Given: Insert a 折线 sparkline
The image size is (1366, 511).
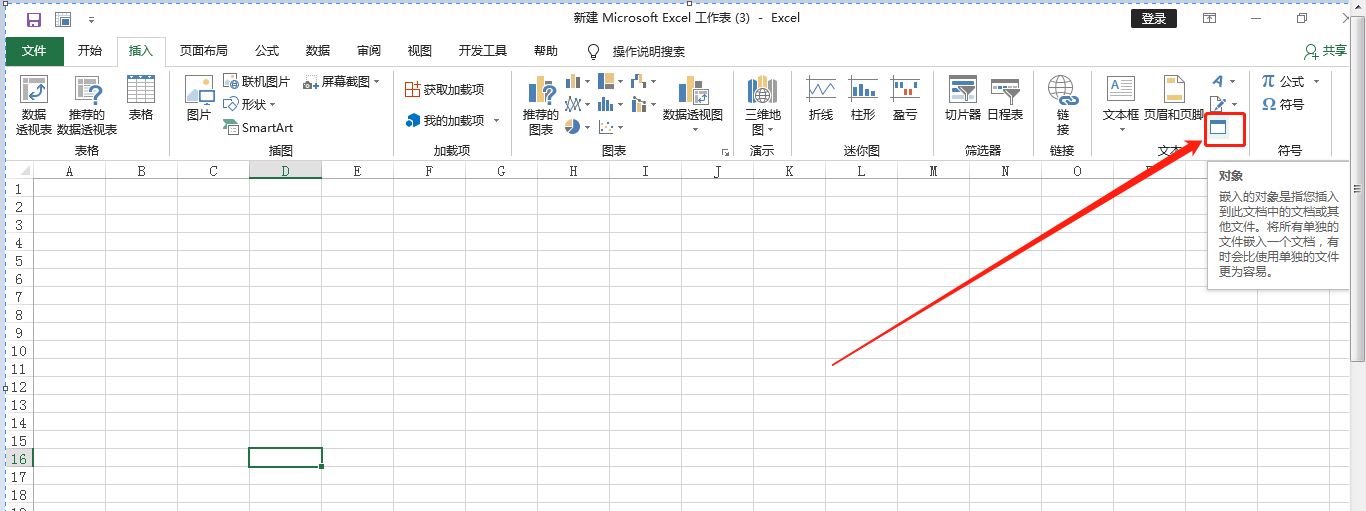Looking at the screenshot, I should tap(821, 98).
